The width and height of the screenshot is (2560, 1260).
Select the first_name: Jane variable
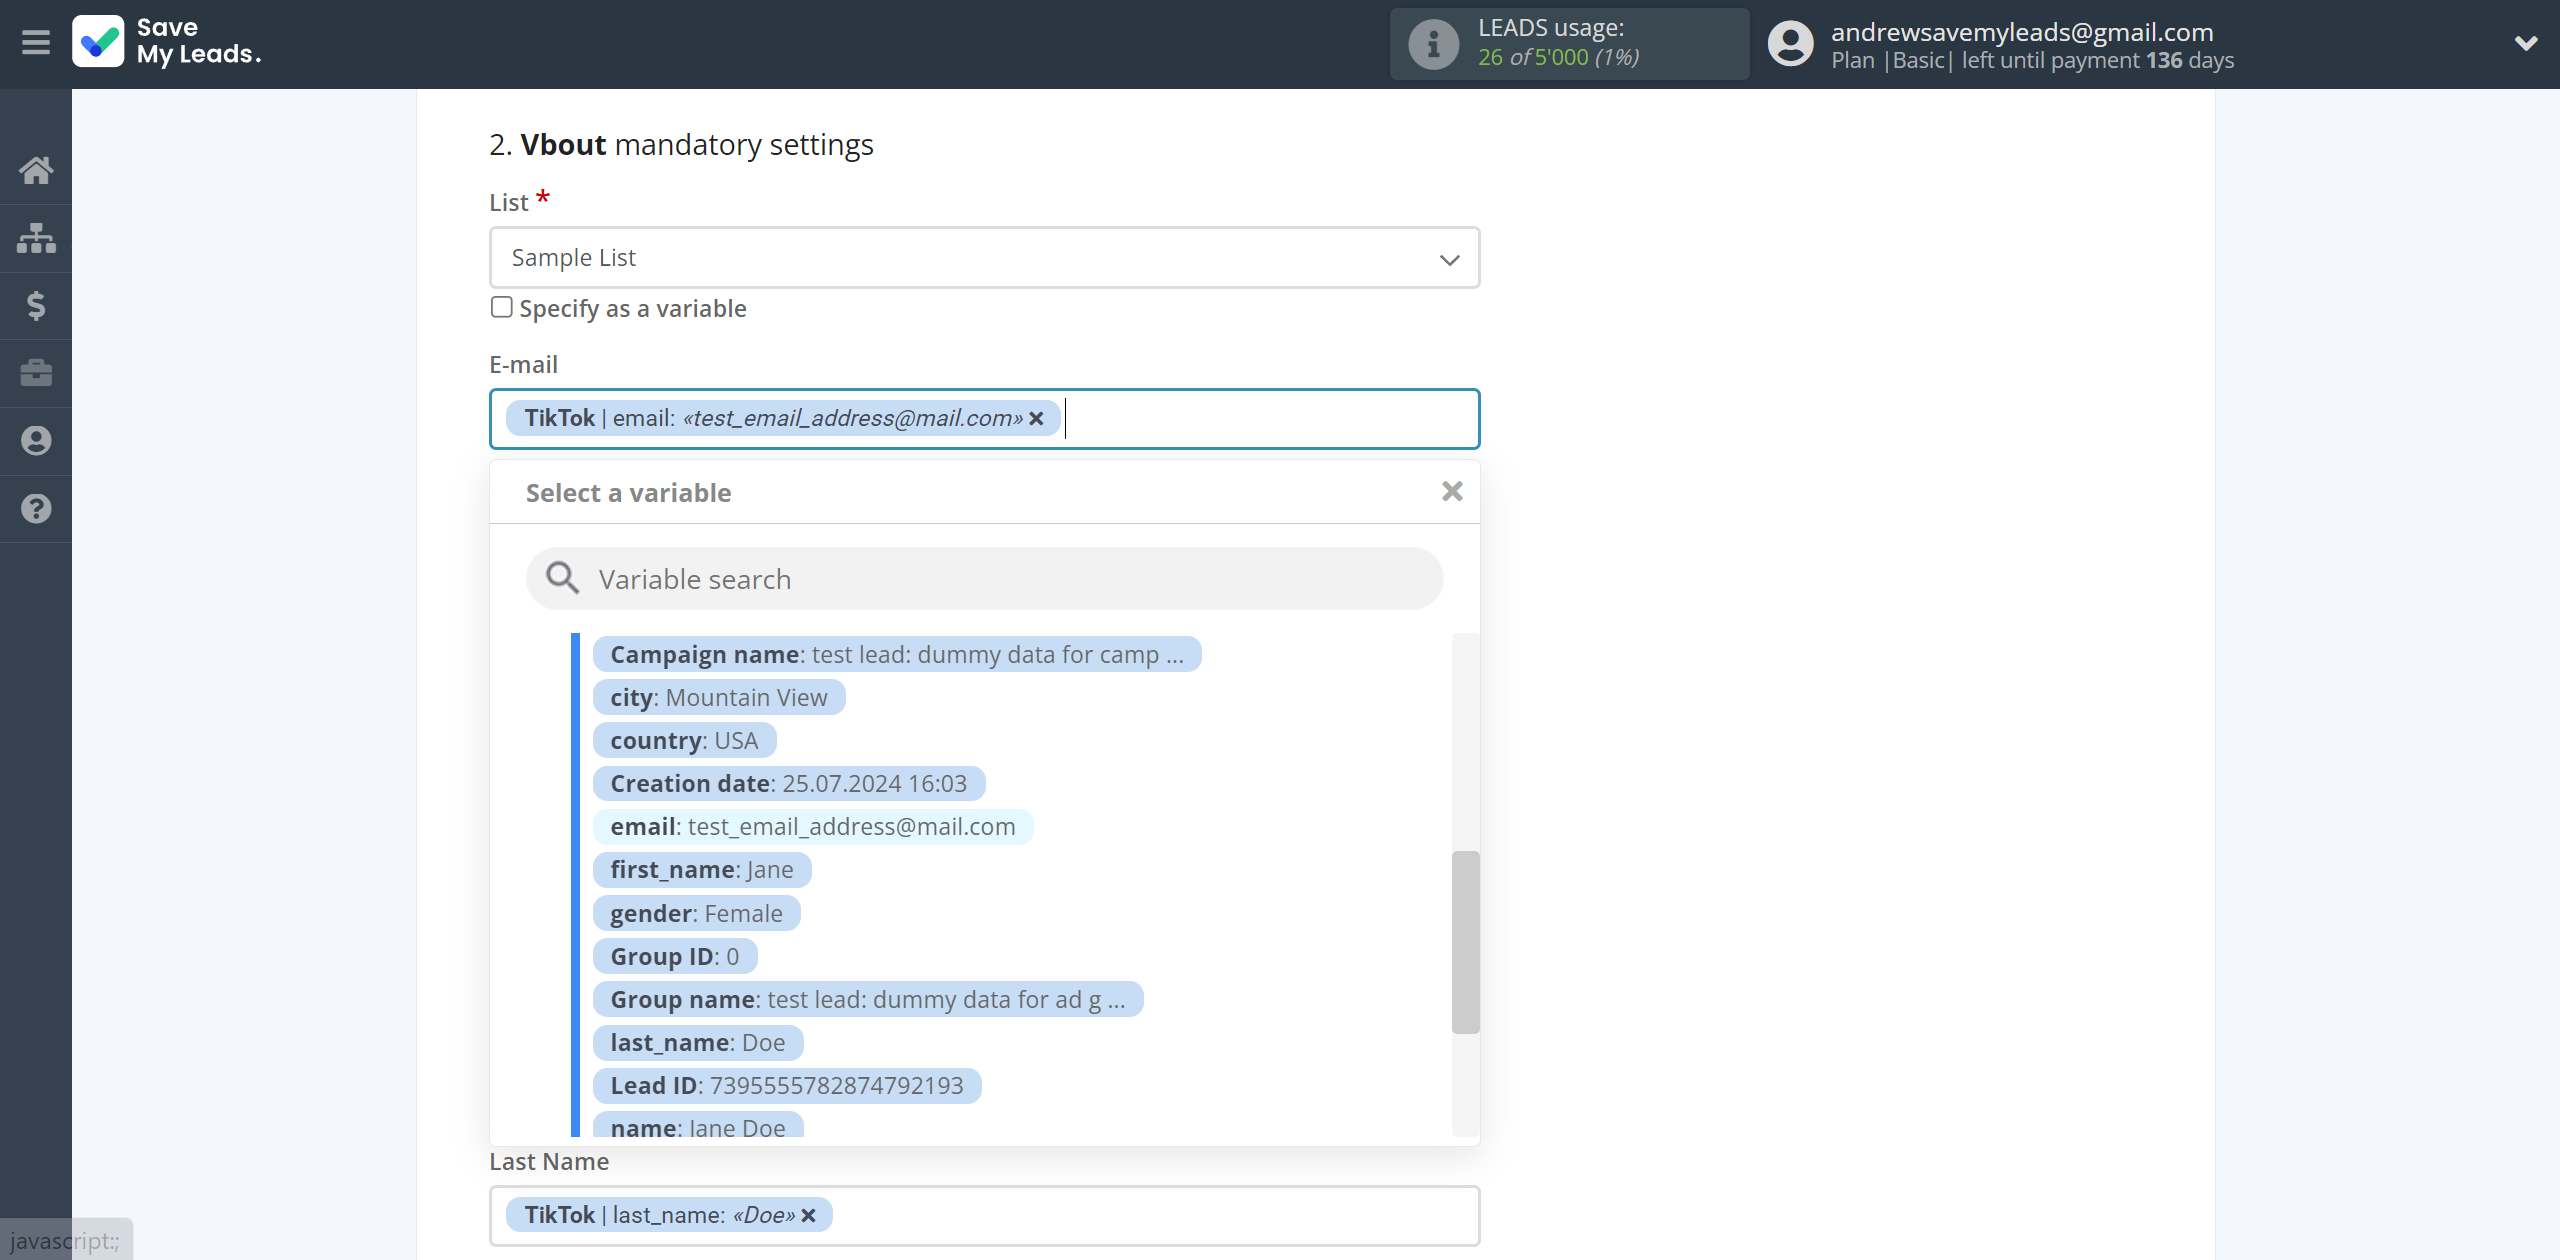point(702,870)
